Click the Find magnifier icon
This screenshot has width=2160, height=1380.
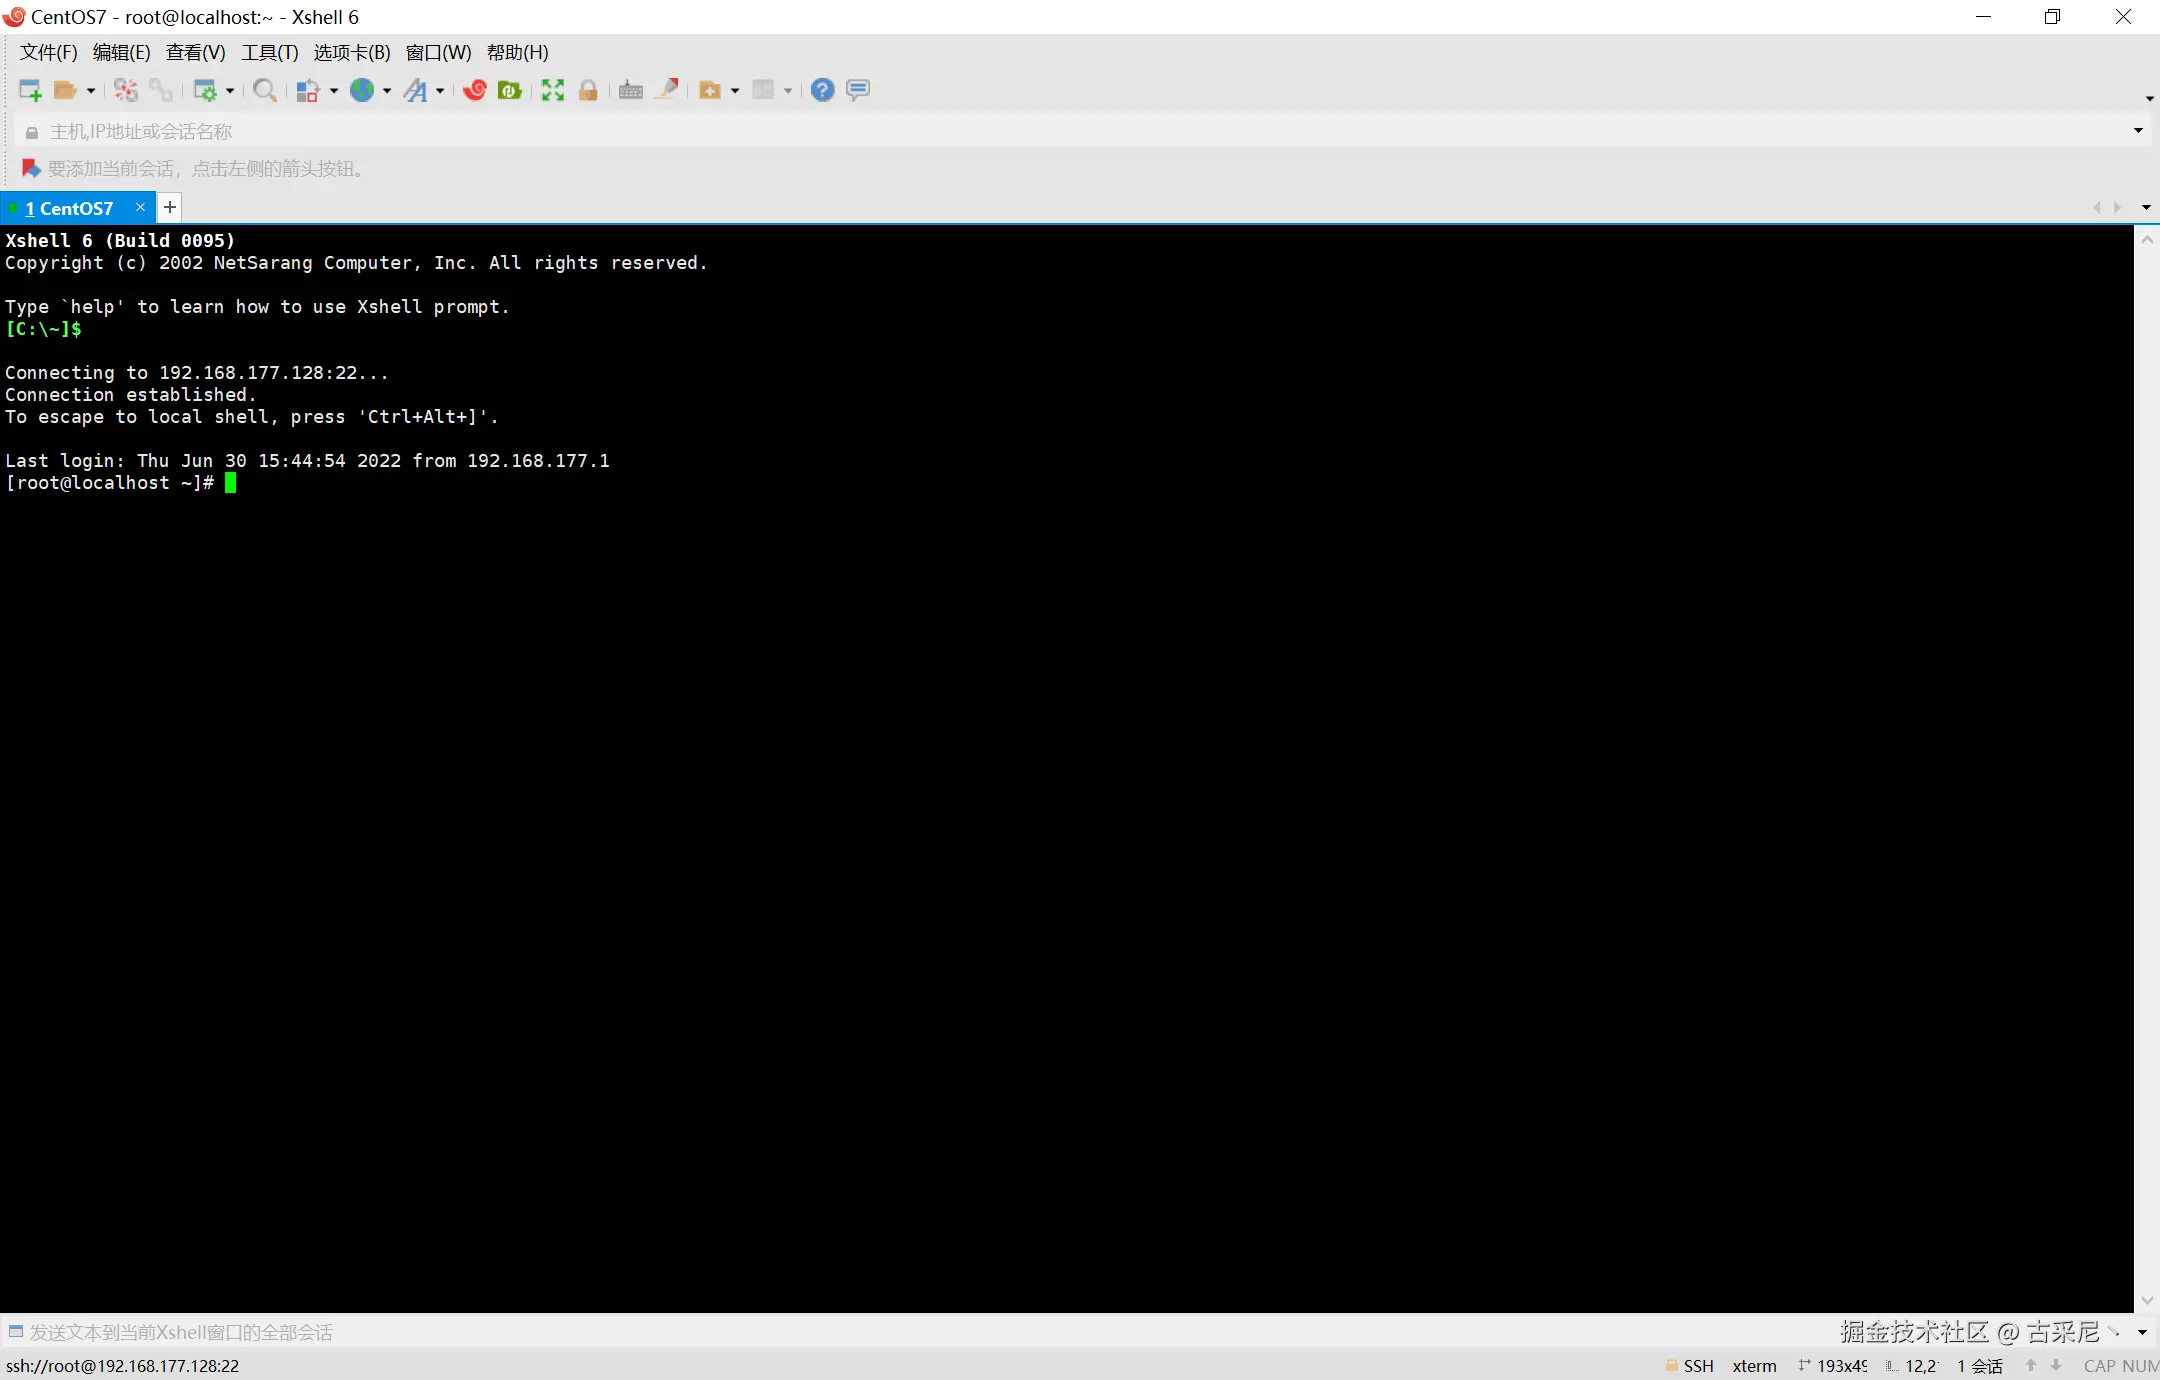tap(265, 91)
